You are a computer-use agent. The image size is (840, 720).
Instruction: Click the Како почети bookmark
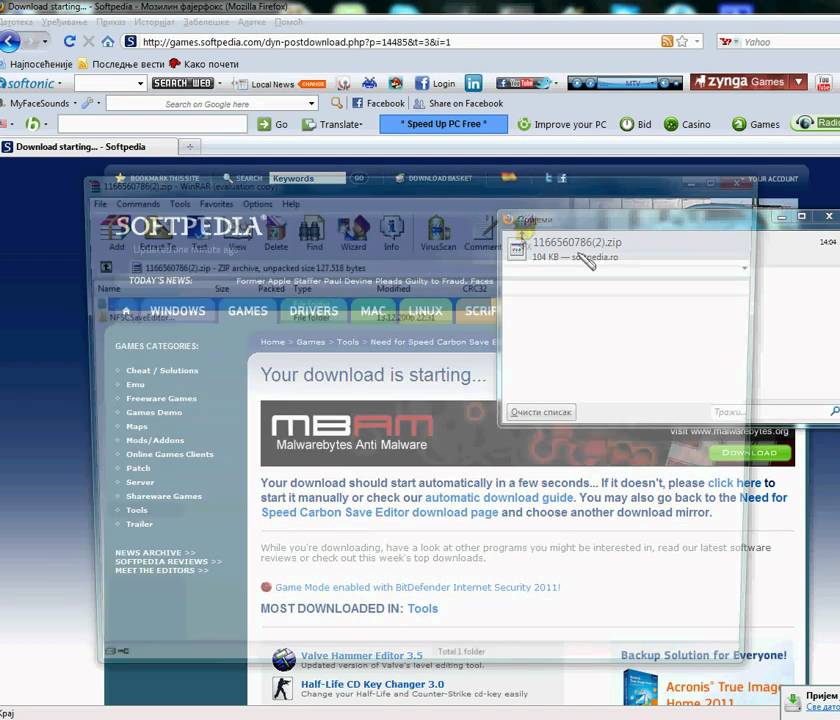(204, 64)
